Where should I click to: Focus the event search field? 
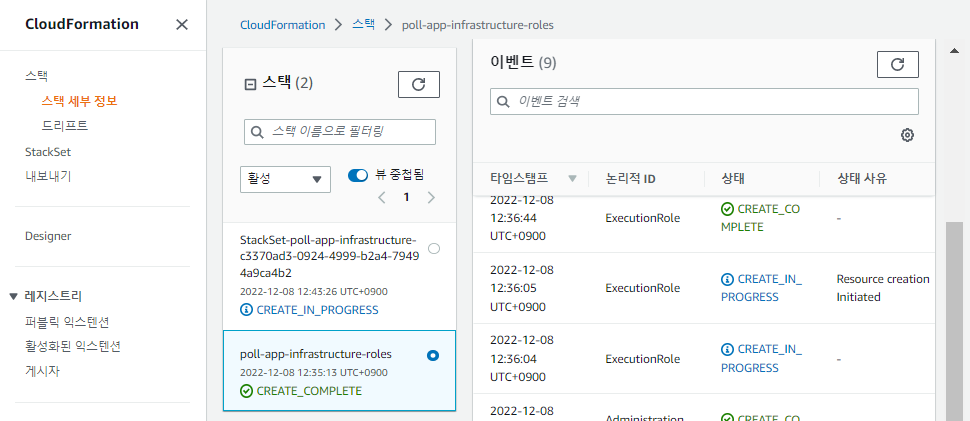(x=704, y=101)
